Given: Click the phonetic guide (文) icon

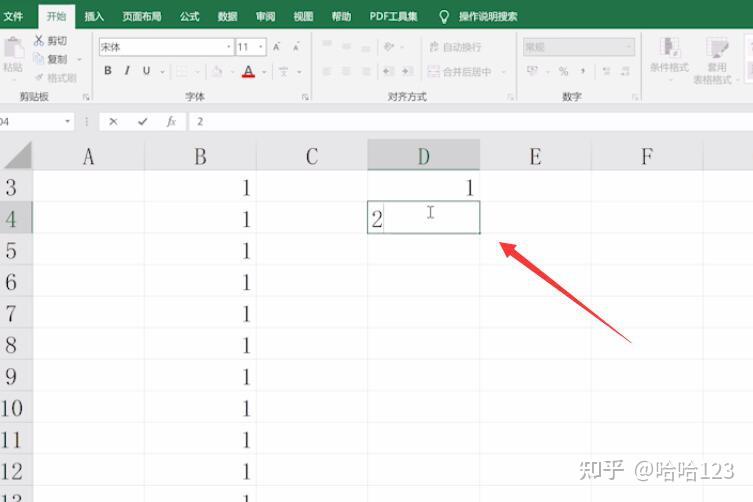Looking at the screenshot, I should pyautogui.click(x=283, y=72).
